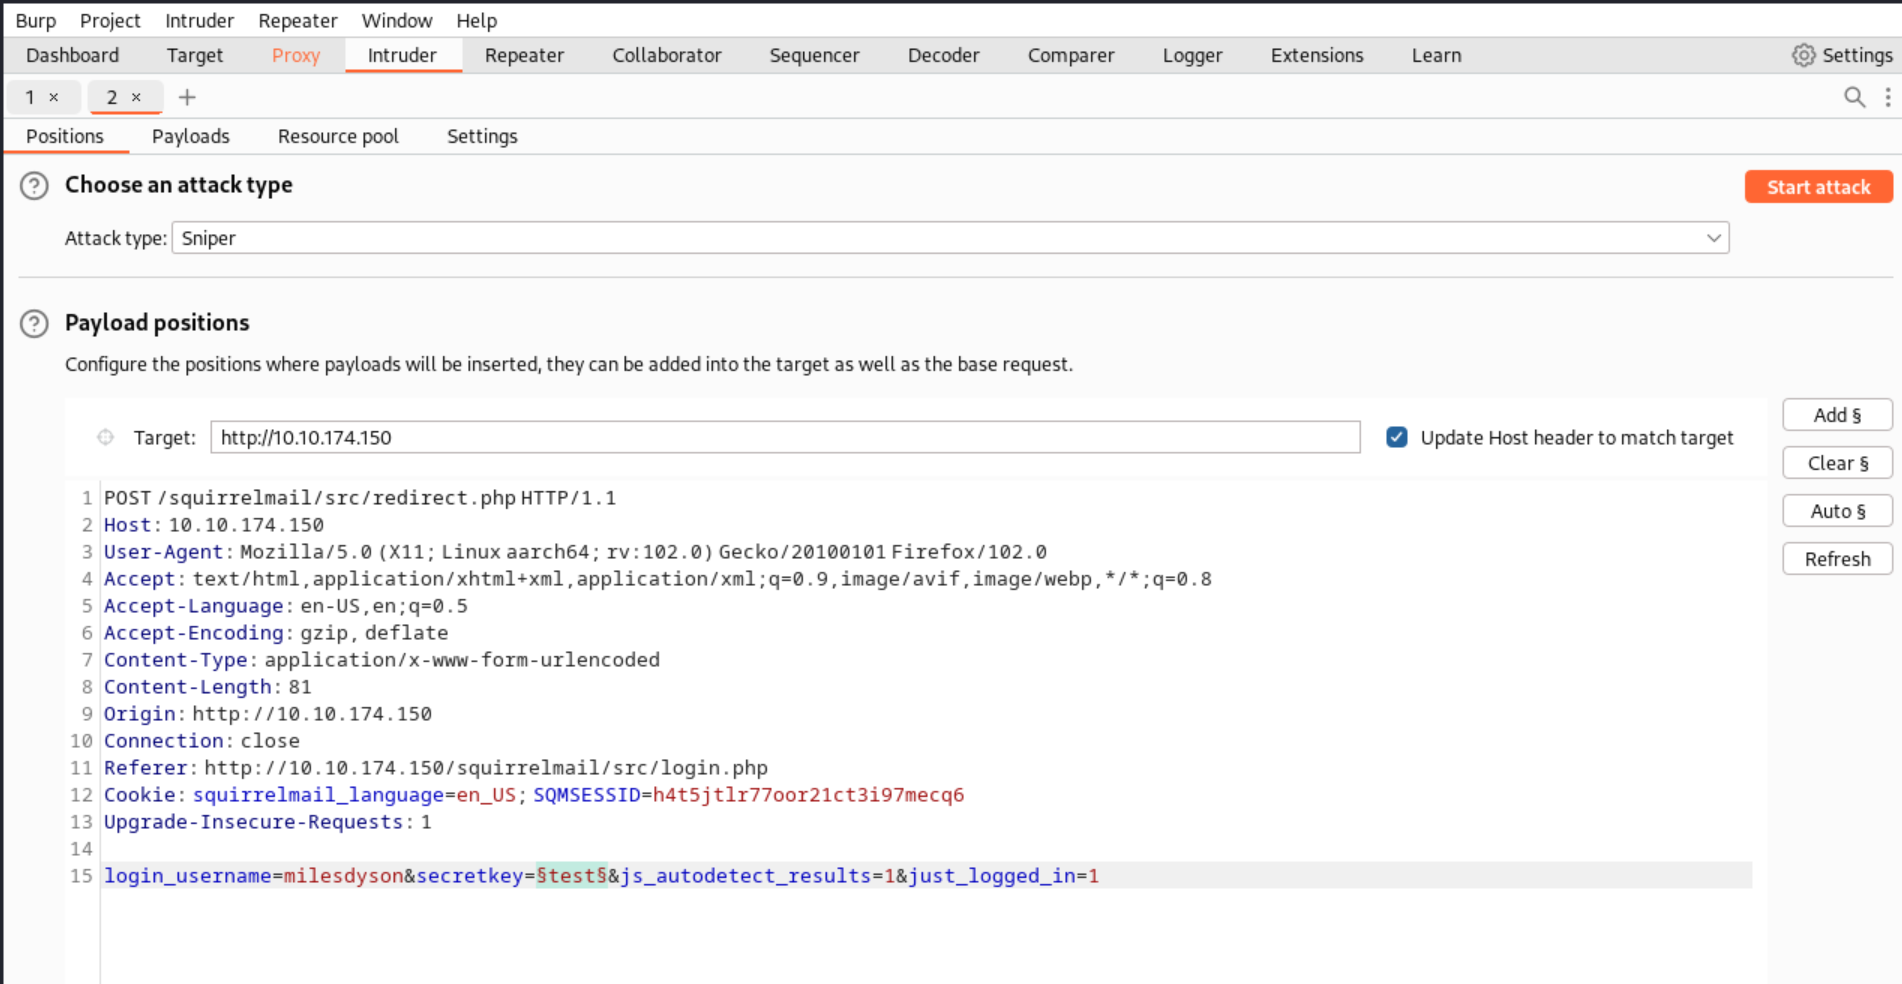Close Intruder tab 1
The width and height of the screenshot is (1902, 984).
54,97
